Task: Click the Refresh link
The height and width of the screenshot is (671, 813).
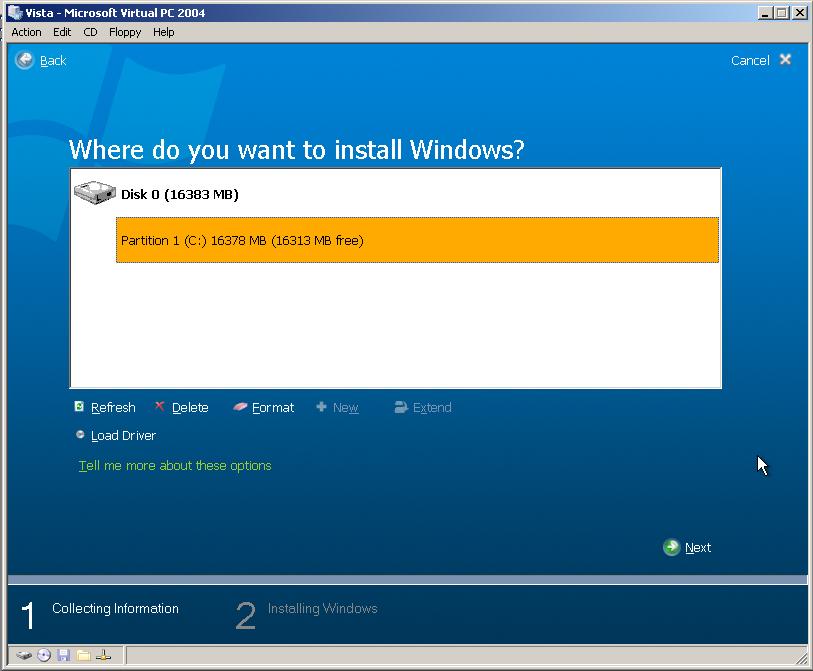Action: (113, 408)
